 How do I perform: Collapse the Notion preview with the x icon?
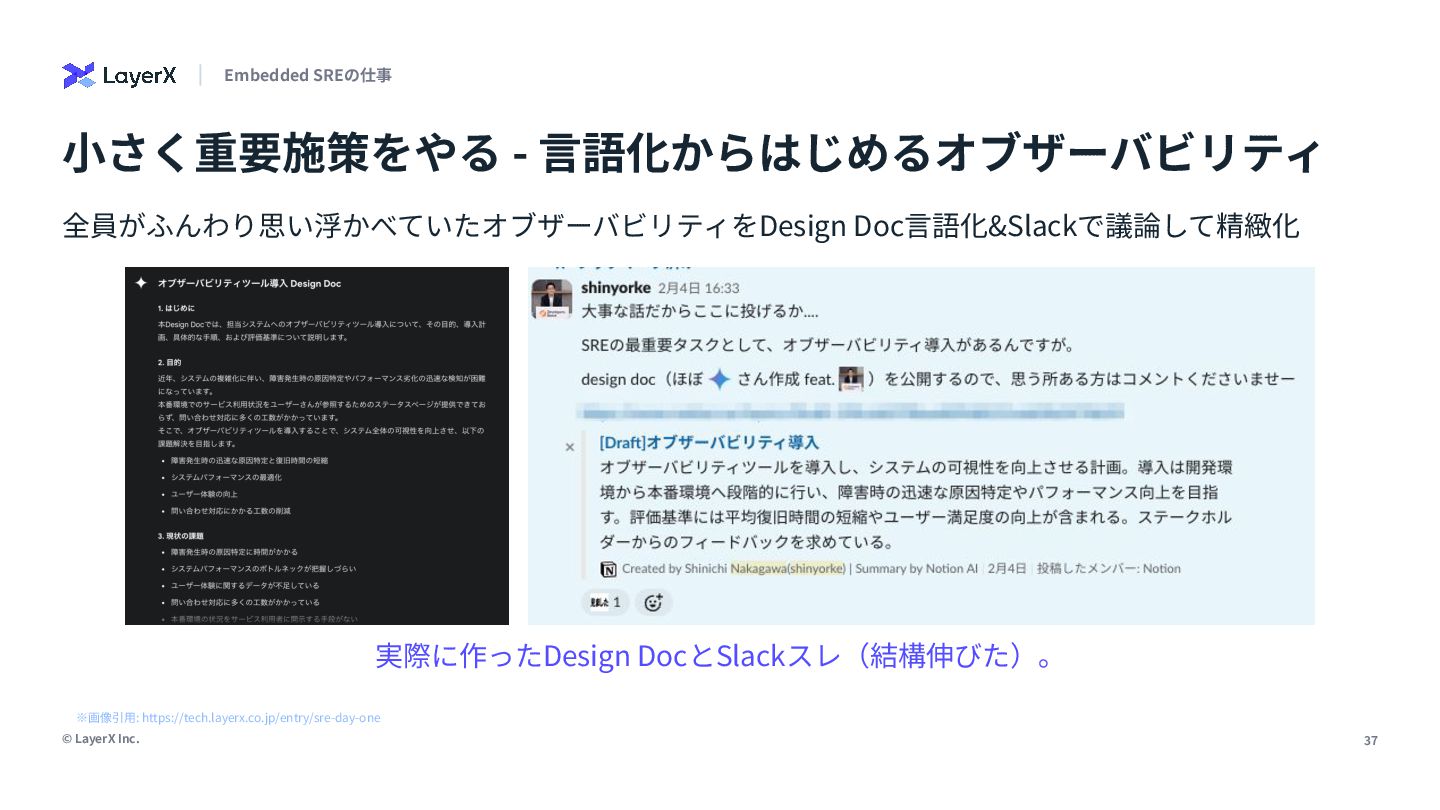570,447
